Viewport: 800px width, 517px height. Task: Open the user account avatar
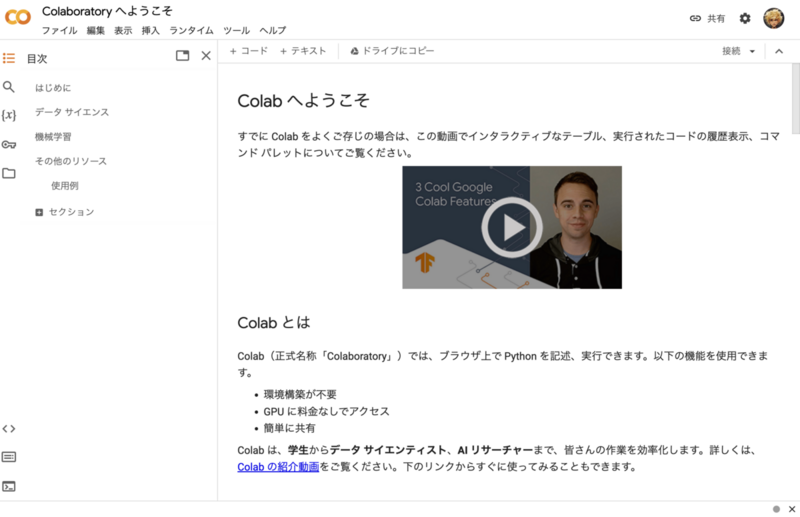[773, 19]
